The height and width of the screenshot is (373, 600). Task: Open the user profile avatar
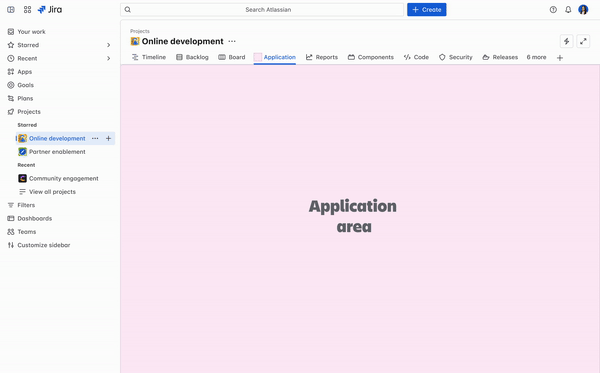pyautogui.click(x=583, y=10)
